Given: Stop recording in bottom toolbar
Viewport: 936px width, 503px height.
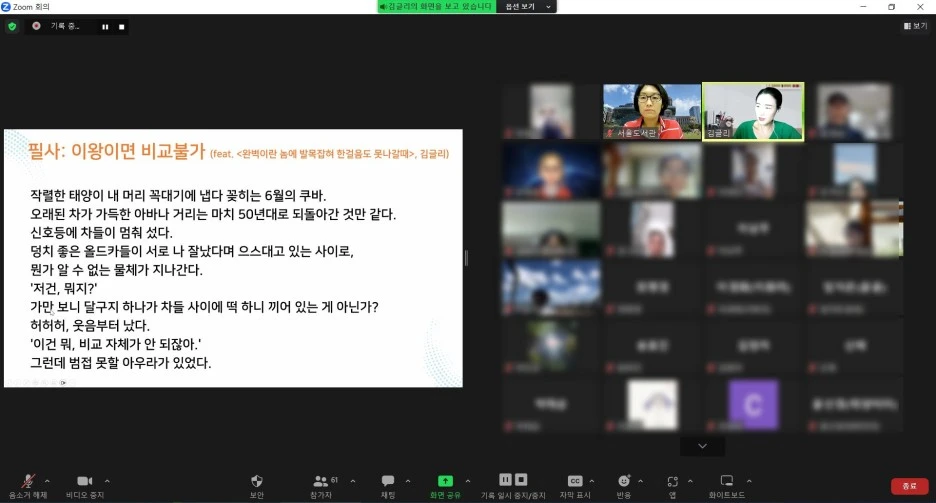Looking at the screenshot, I should 521,479.
